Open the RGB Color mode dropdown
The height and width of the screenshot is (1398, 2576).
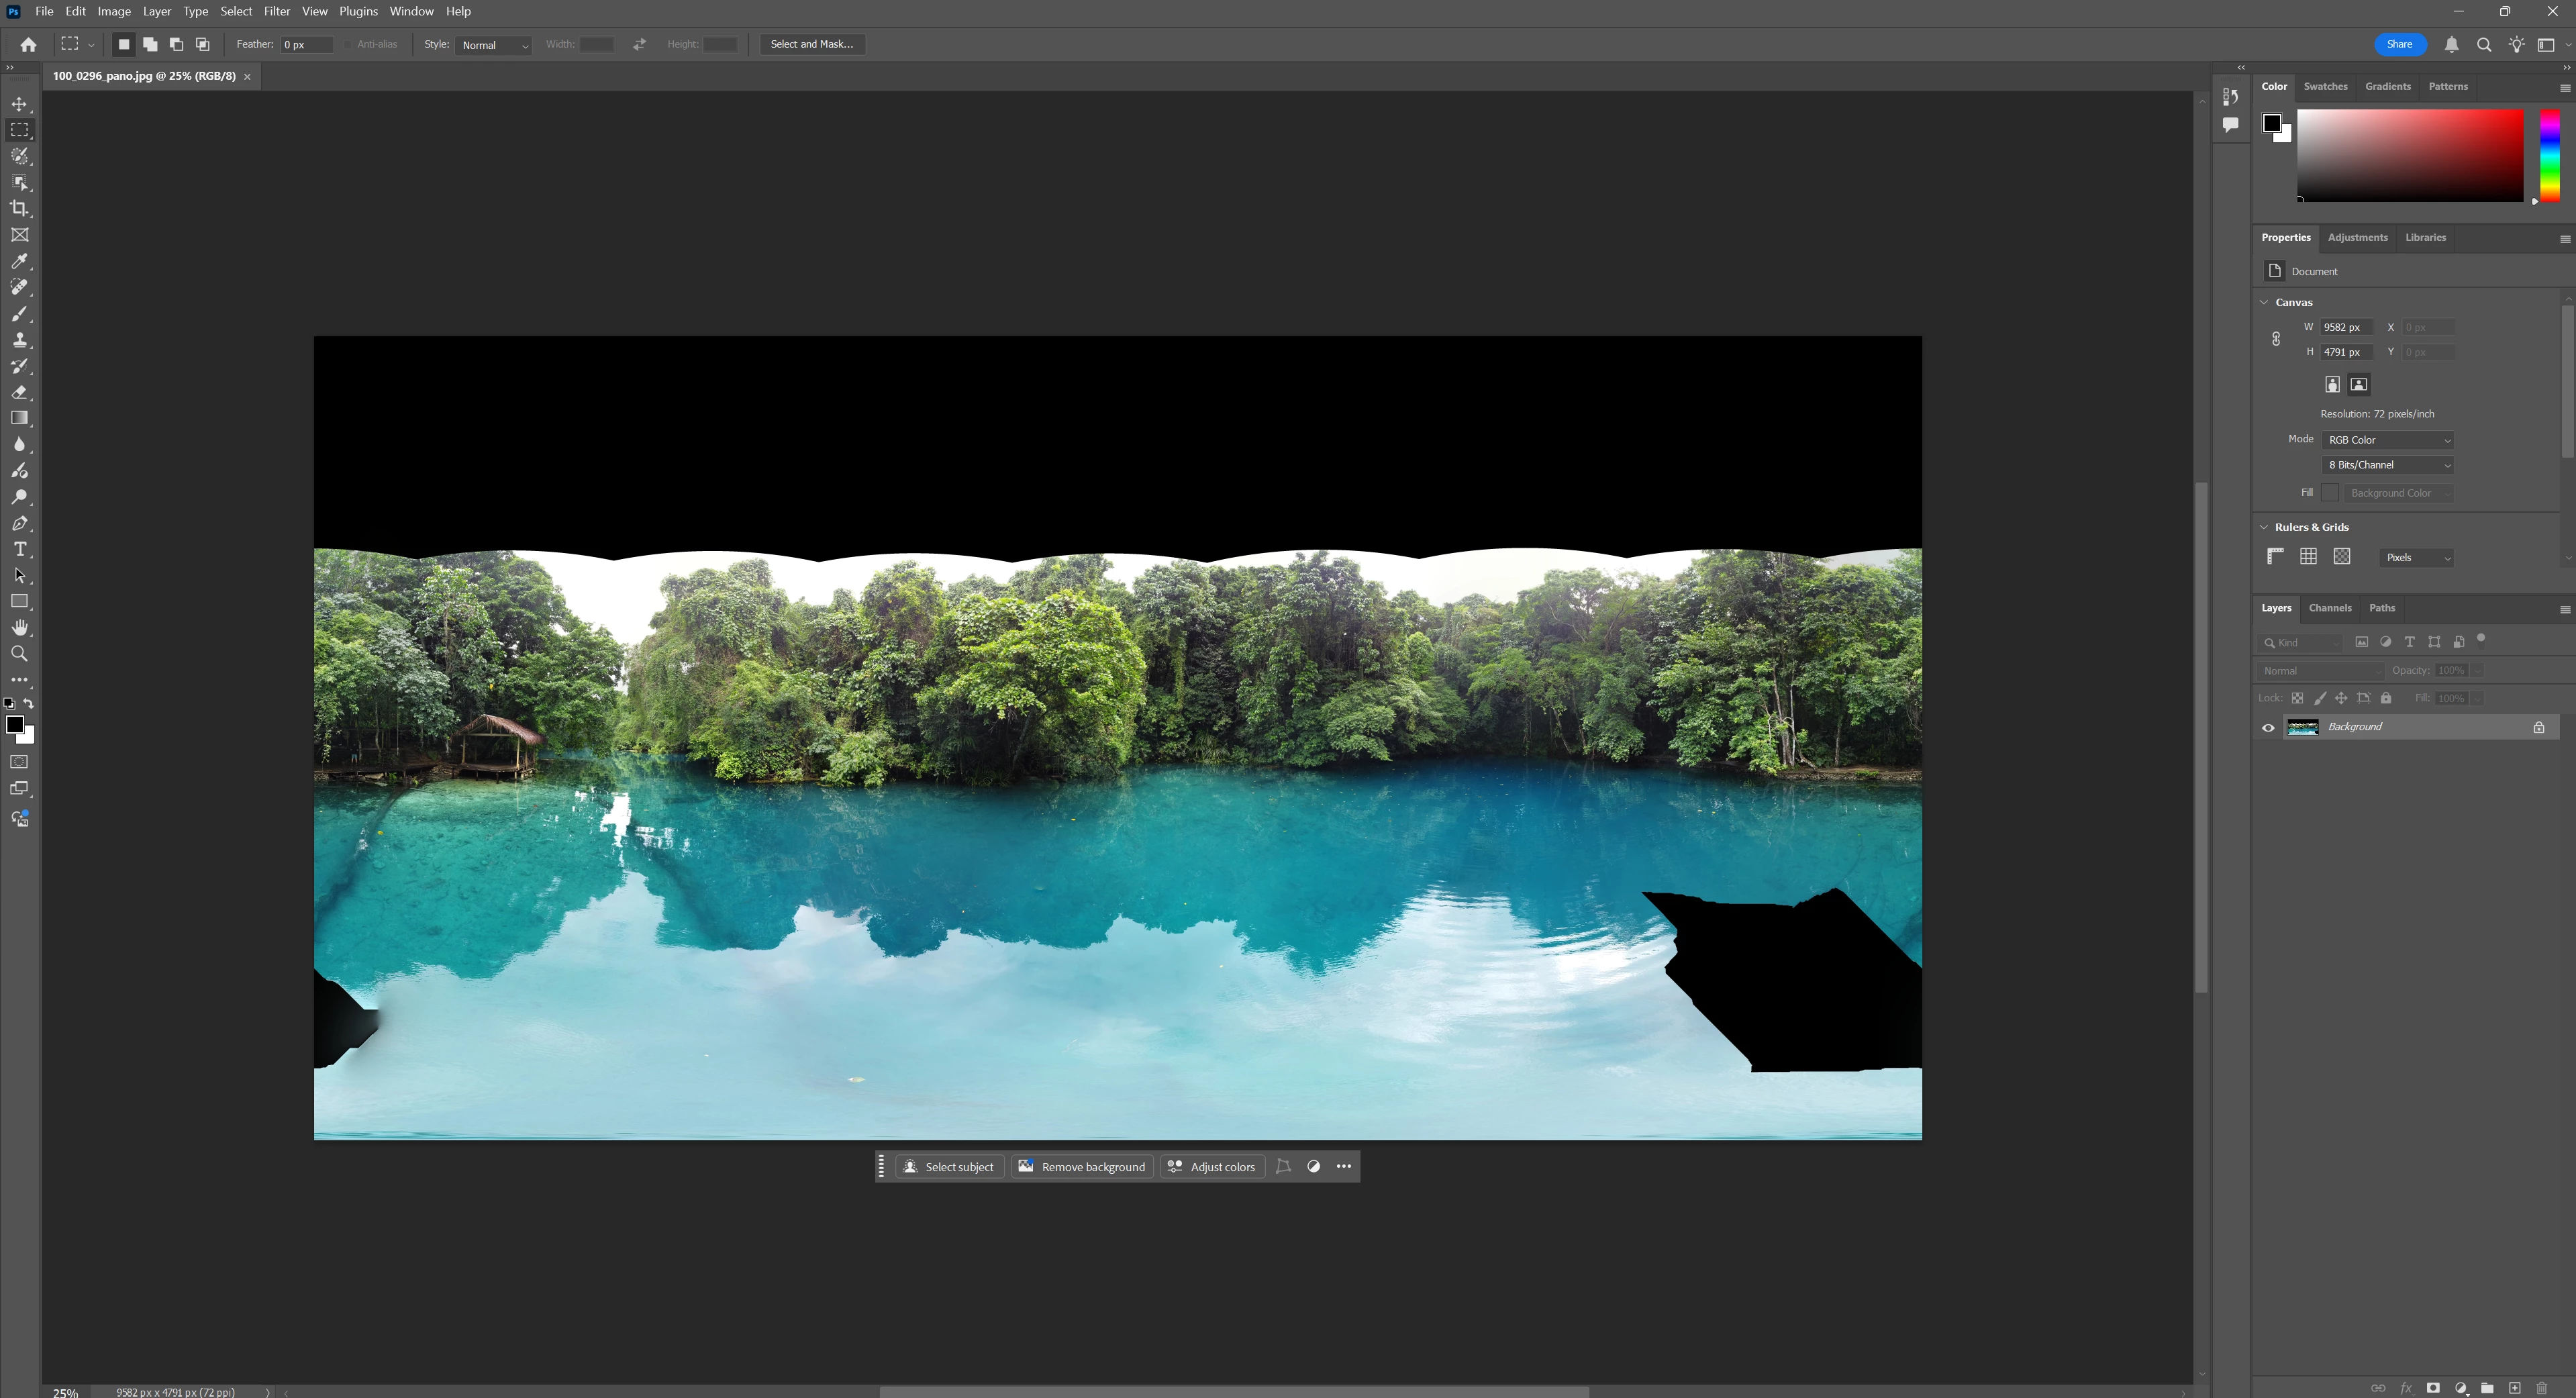[2387, 440]
